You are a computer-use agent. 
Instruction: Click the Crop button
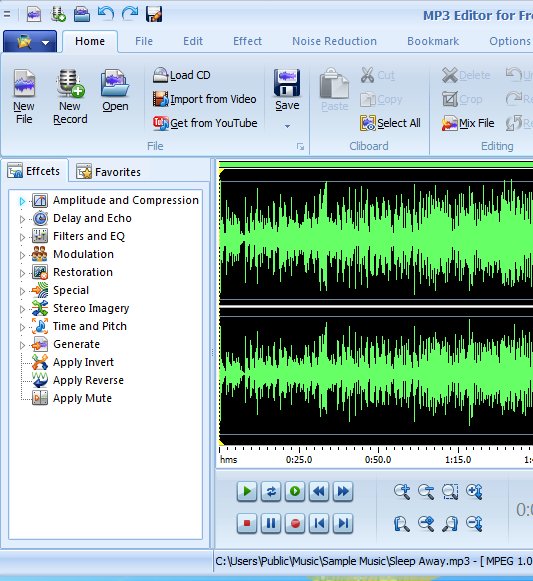tap(462, 99)
